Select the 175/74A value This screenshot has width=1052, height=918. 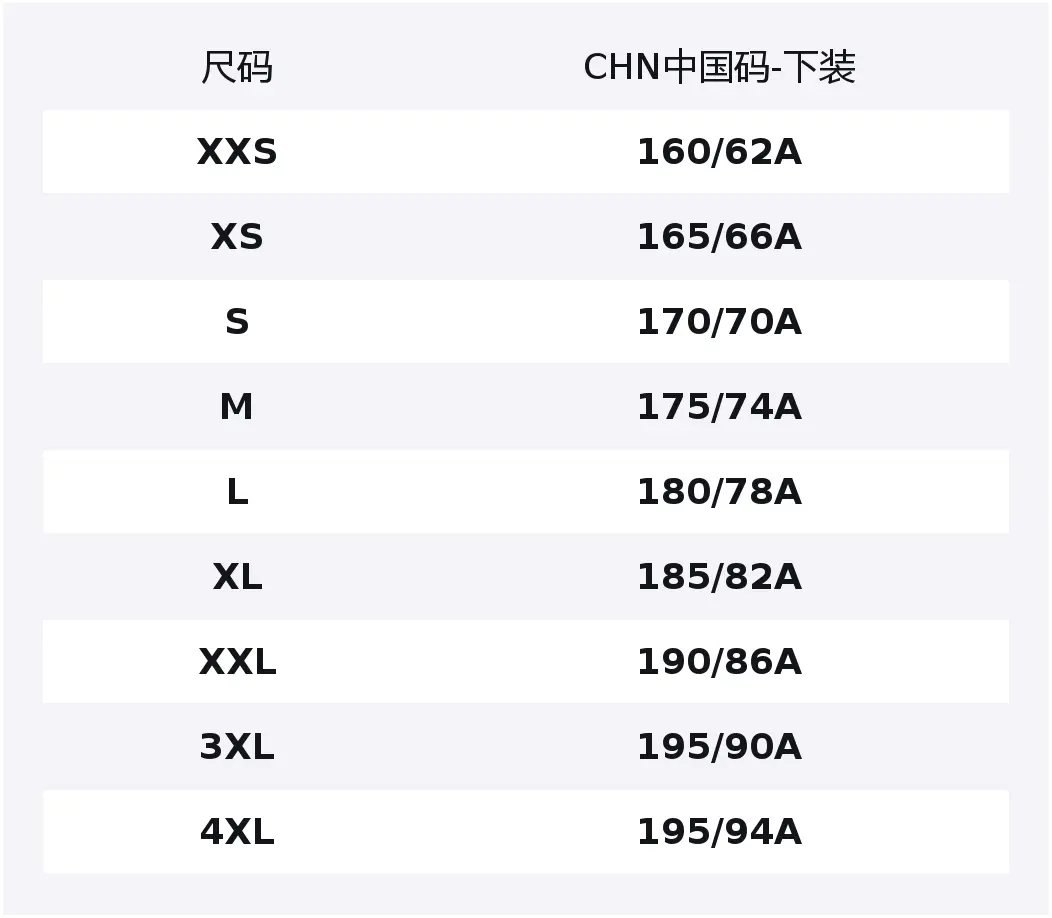719,407
